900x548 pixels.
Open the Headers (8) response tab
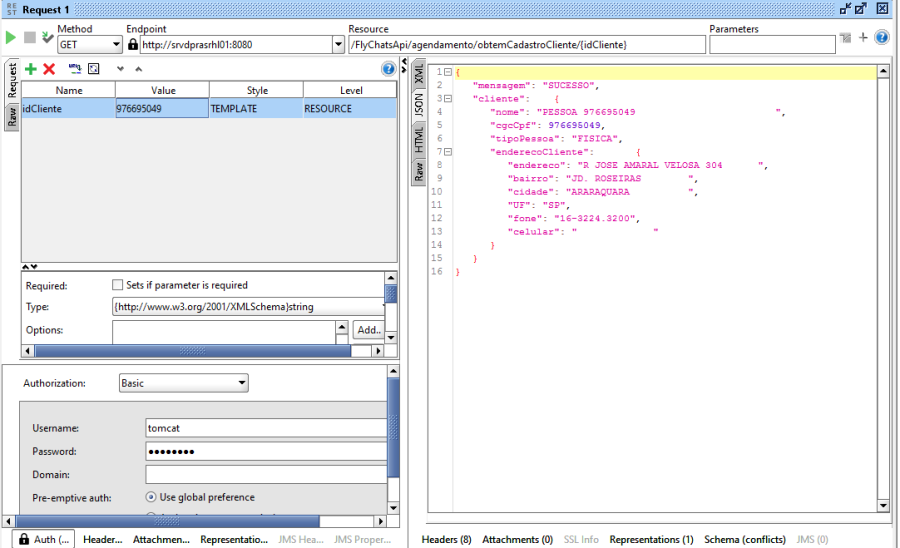[446, 540]
